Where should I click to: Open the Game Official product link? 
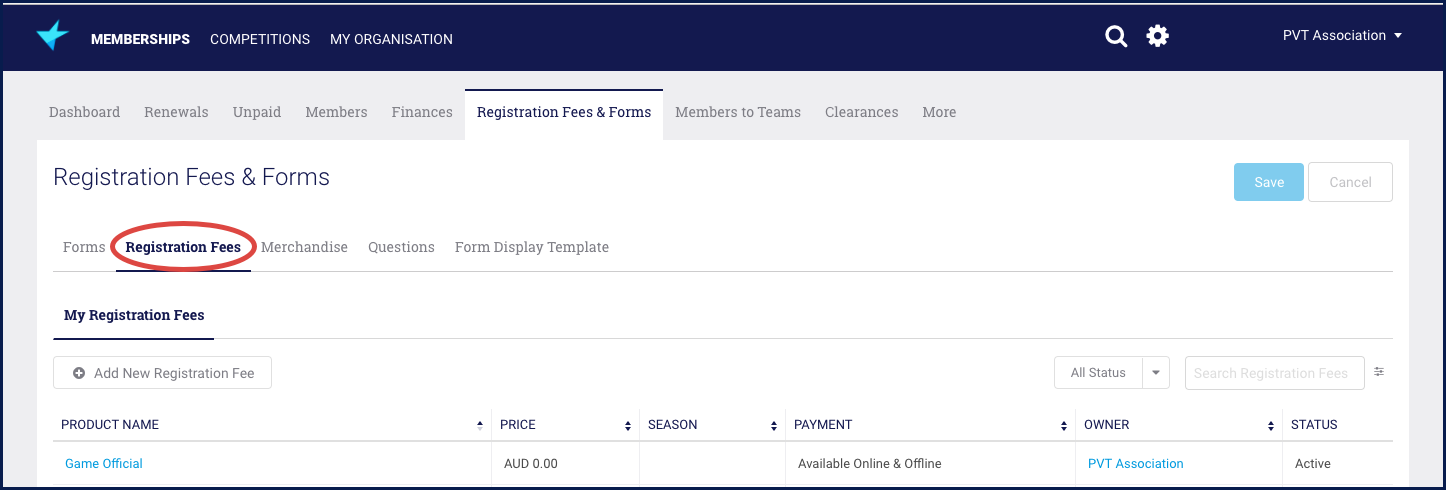(104, 464)
